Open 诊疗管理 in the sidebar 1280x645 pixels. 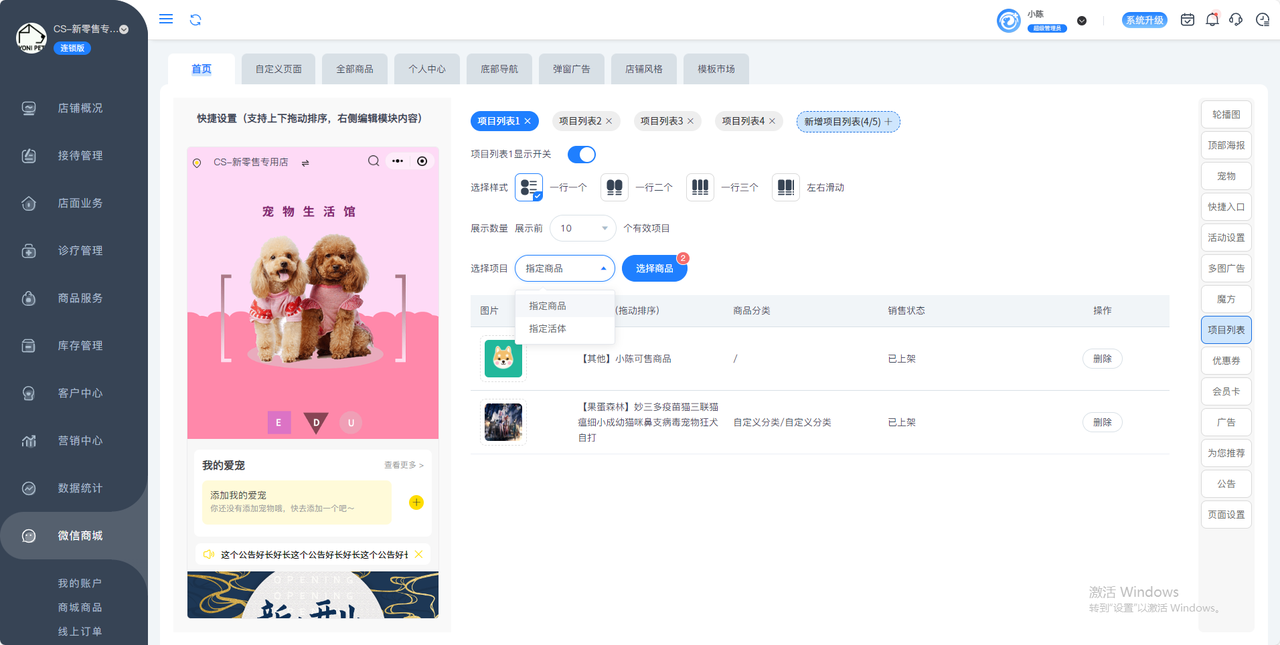pyautogui.click(x=80, y=251)
